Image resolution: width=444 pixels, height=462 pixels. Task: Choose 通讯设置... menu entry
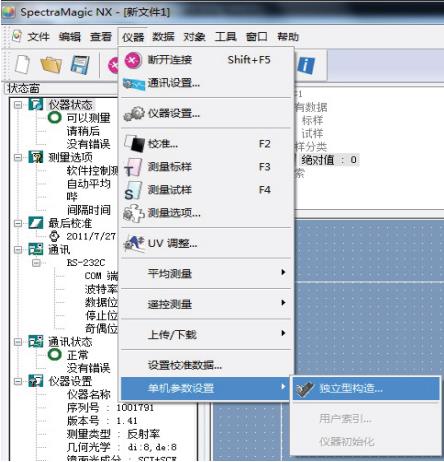pyautogui.click(x=206, y=83)
